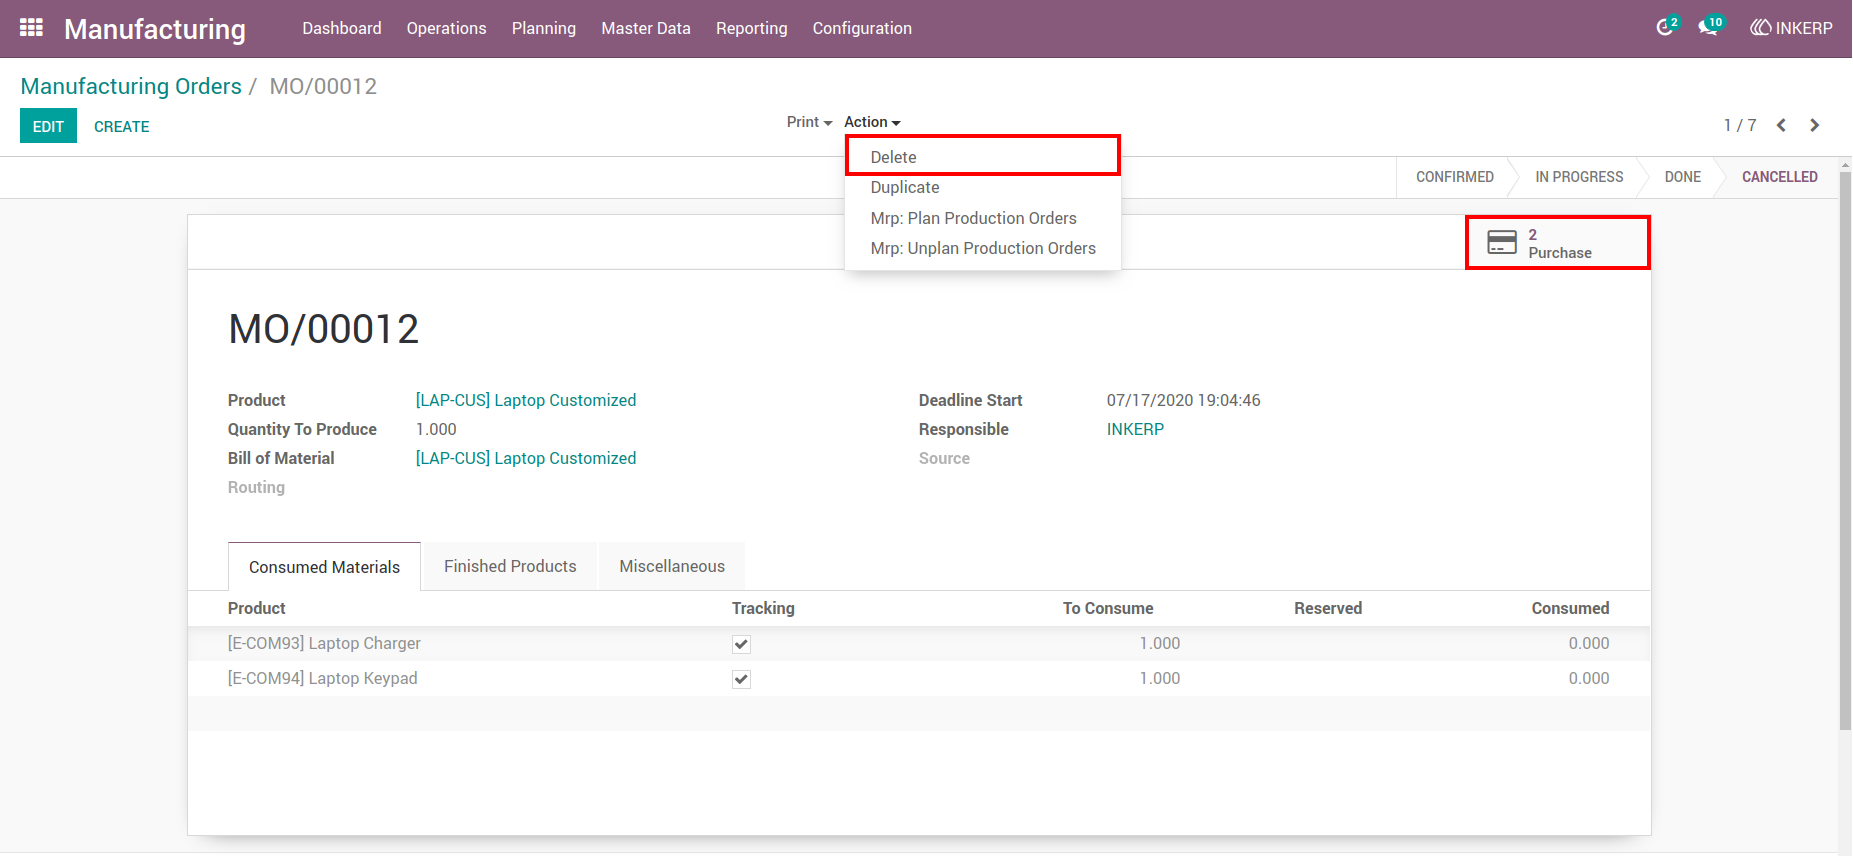
Task: Toggle tracking checkbox for Laptop Charger
Action: point(741,644)
